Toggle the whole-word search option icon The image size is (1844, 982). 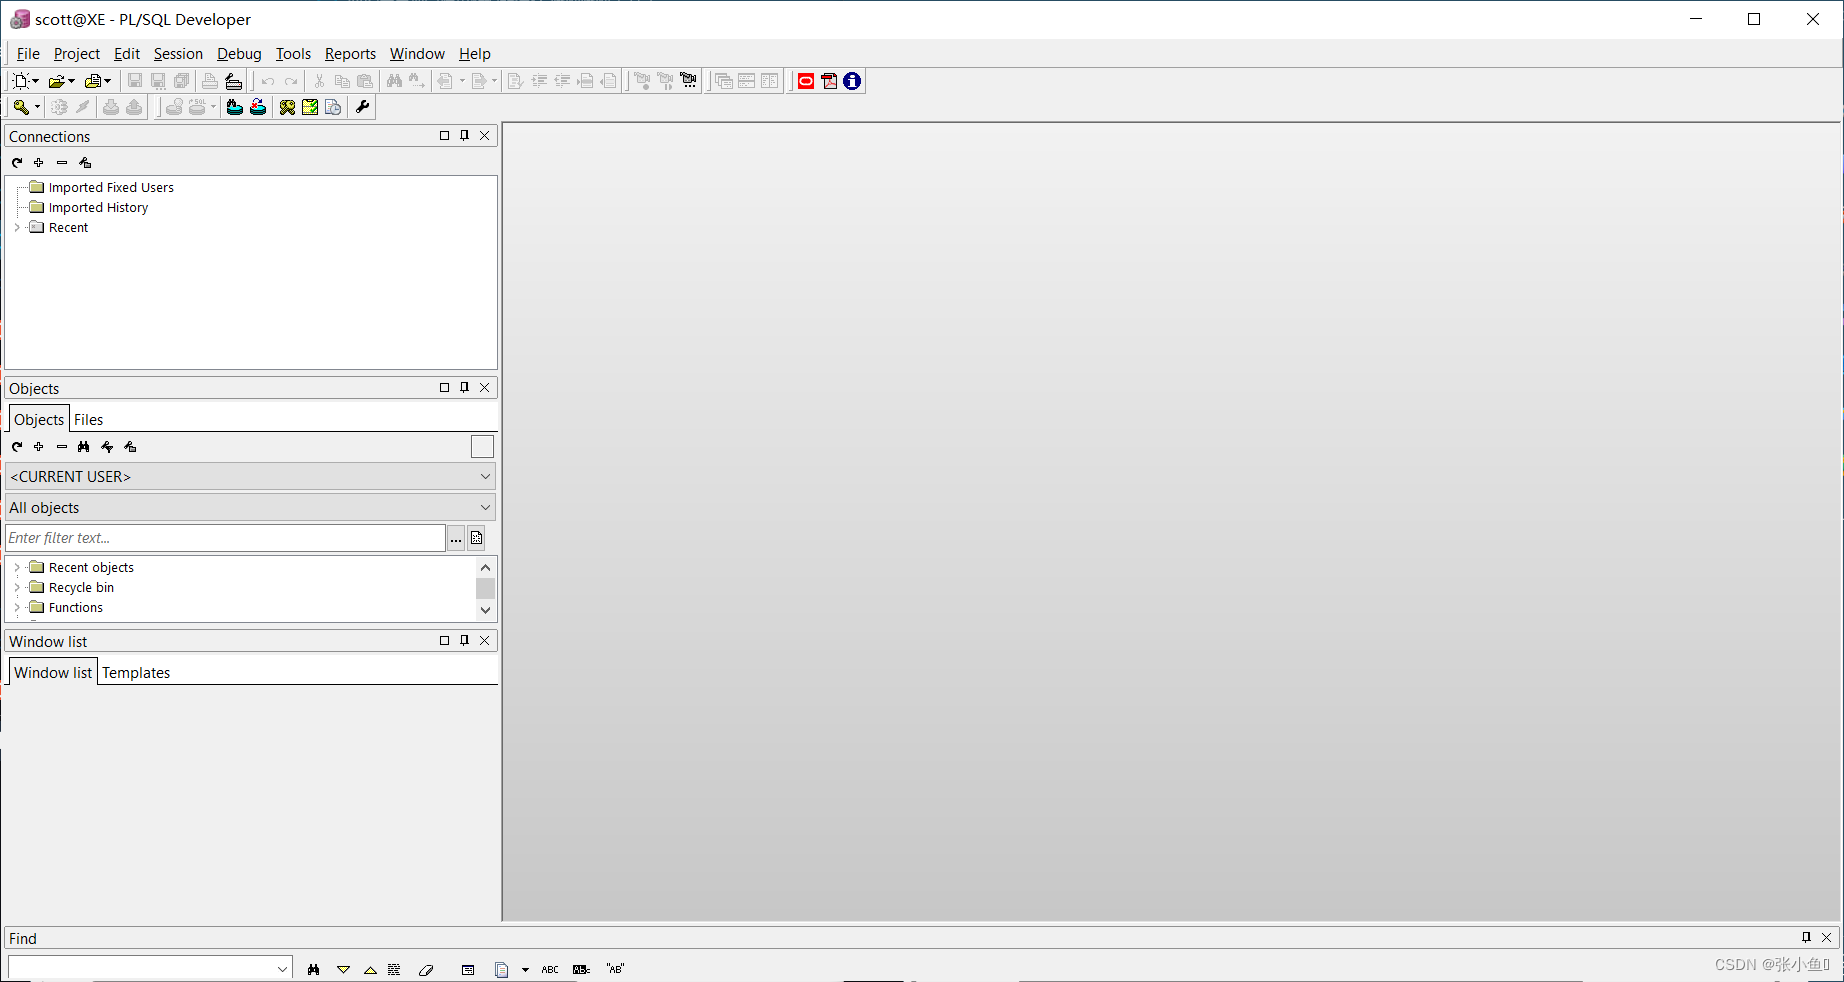(581, 969)
